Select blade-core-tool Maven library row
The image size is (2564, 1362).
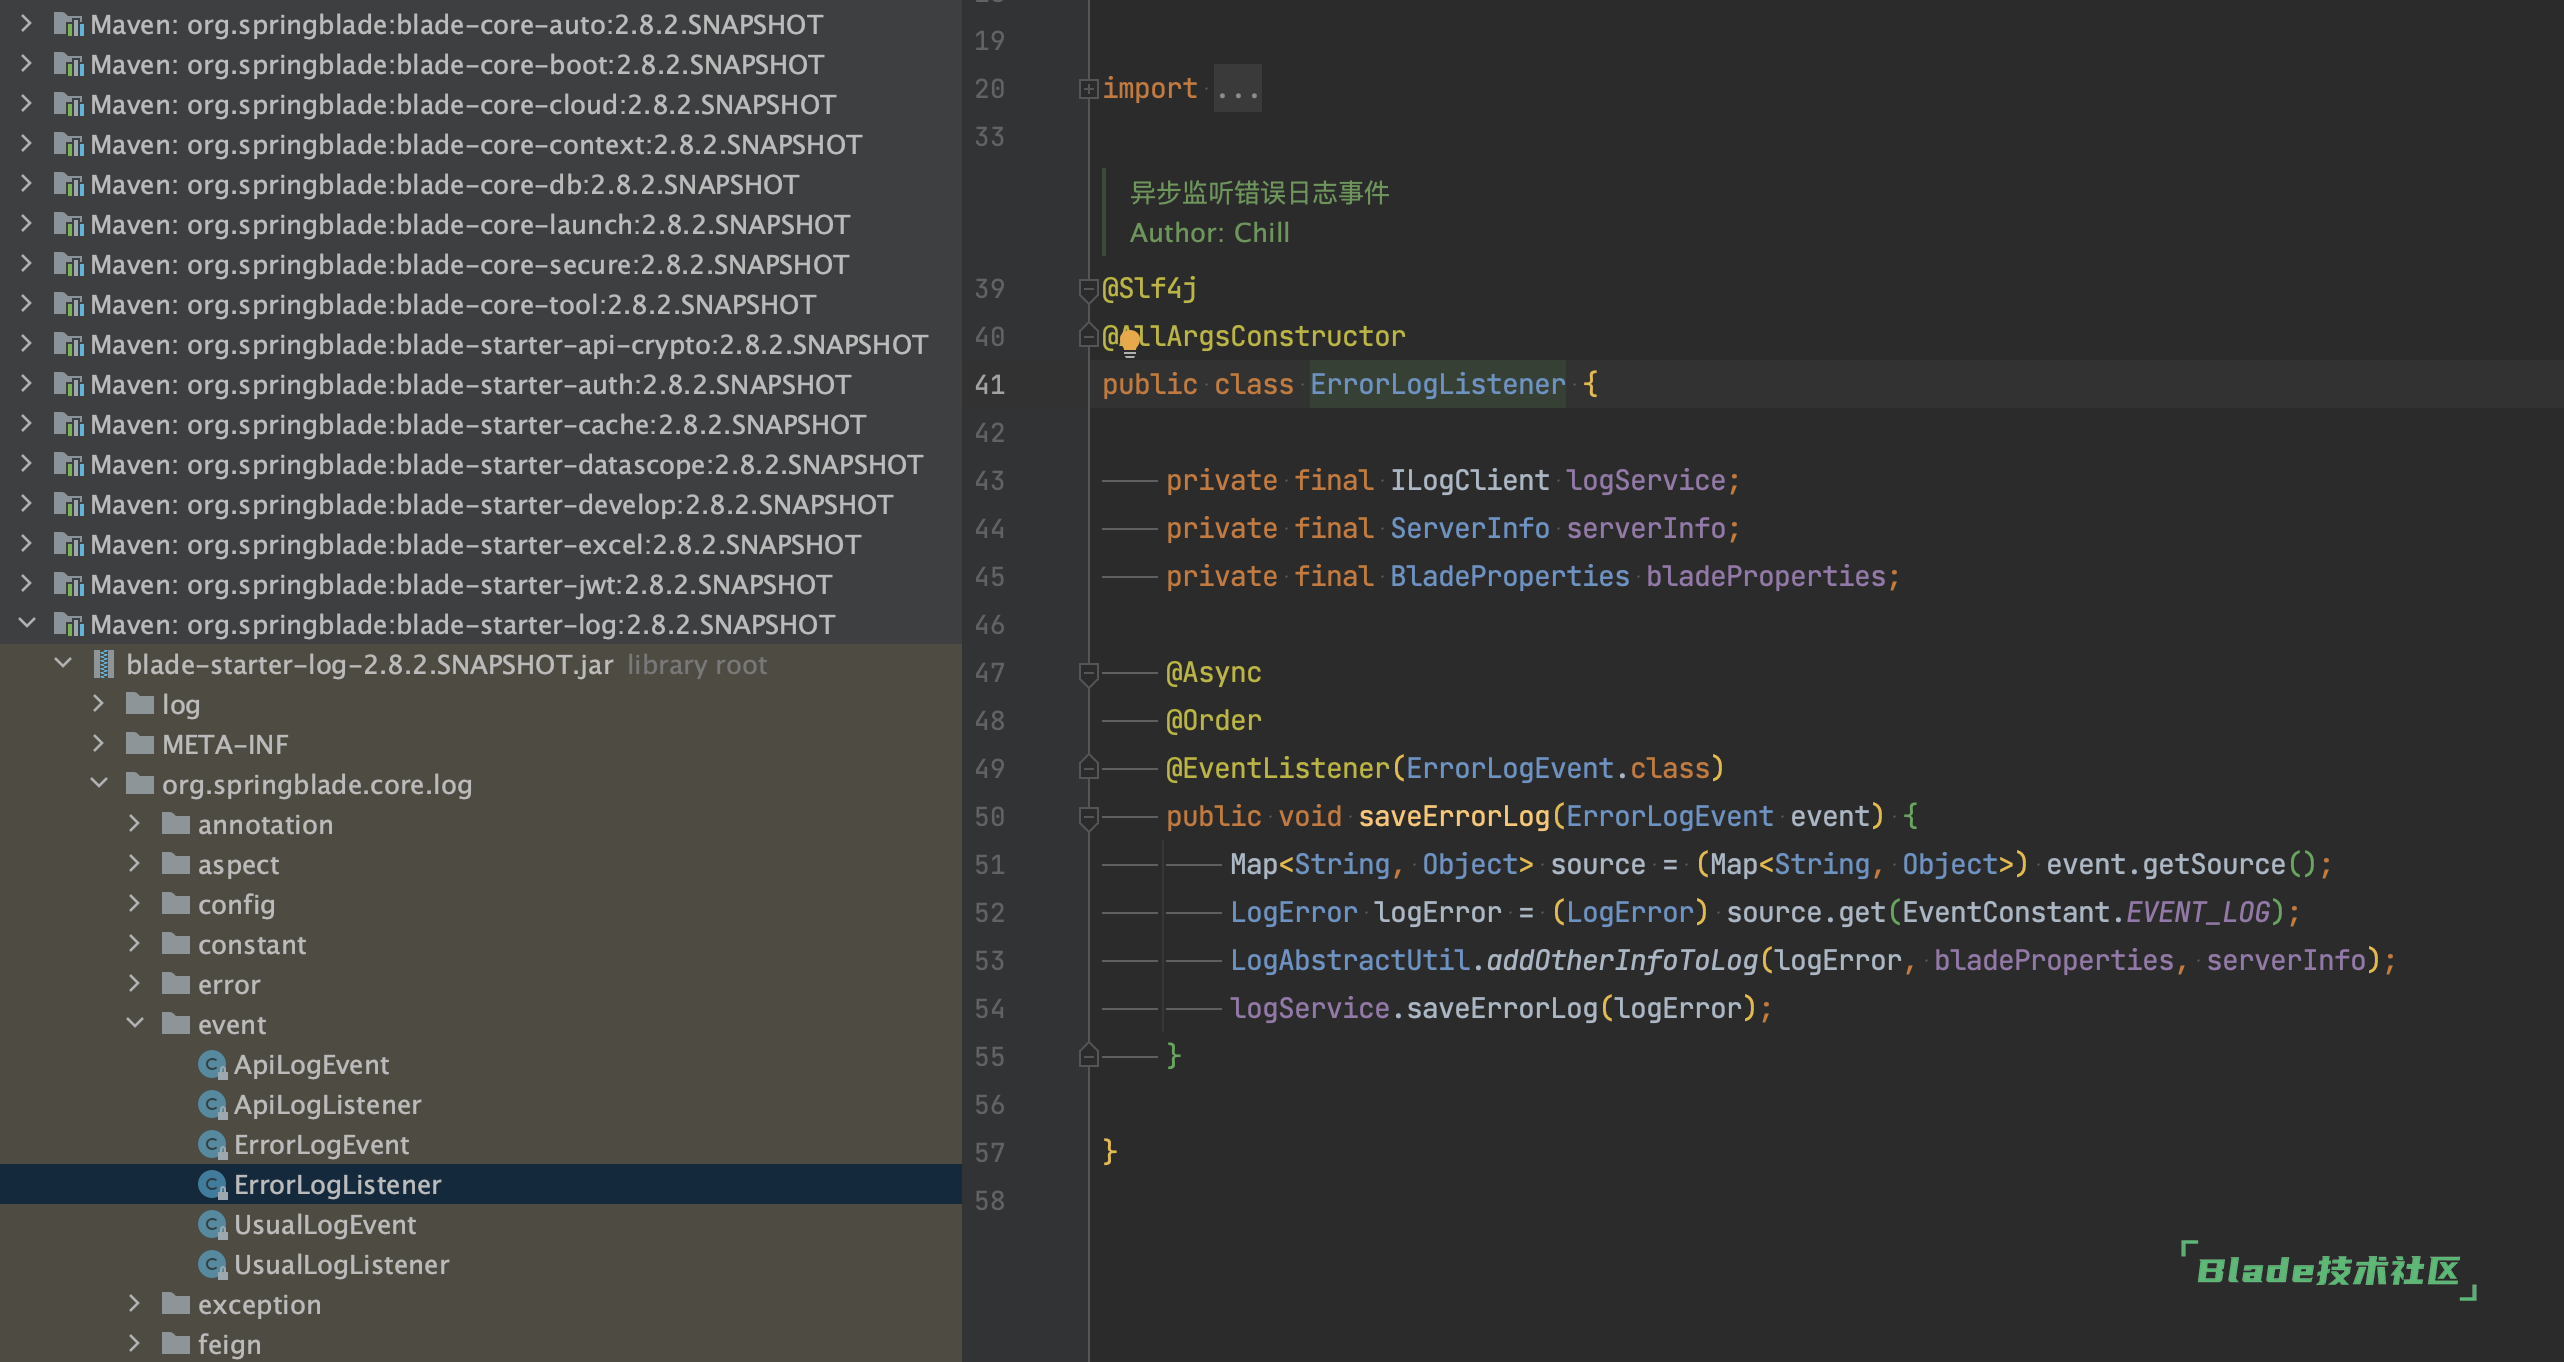(x=481, y=304)
